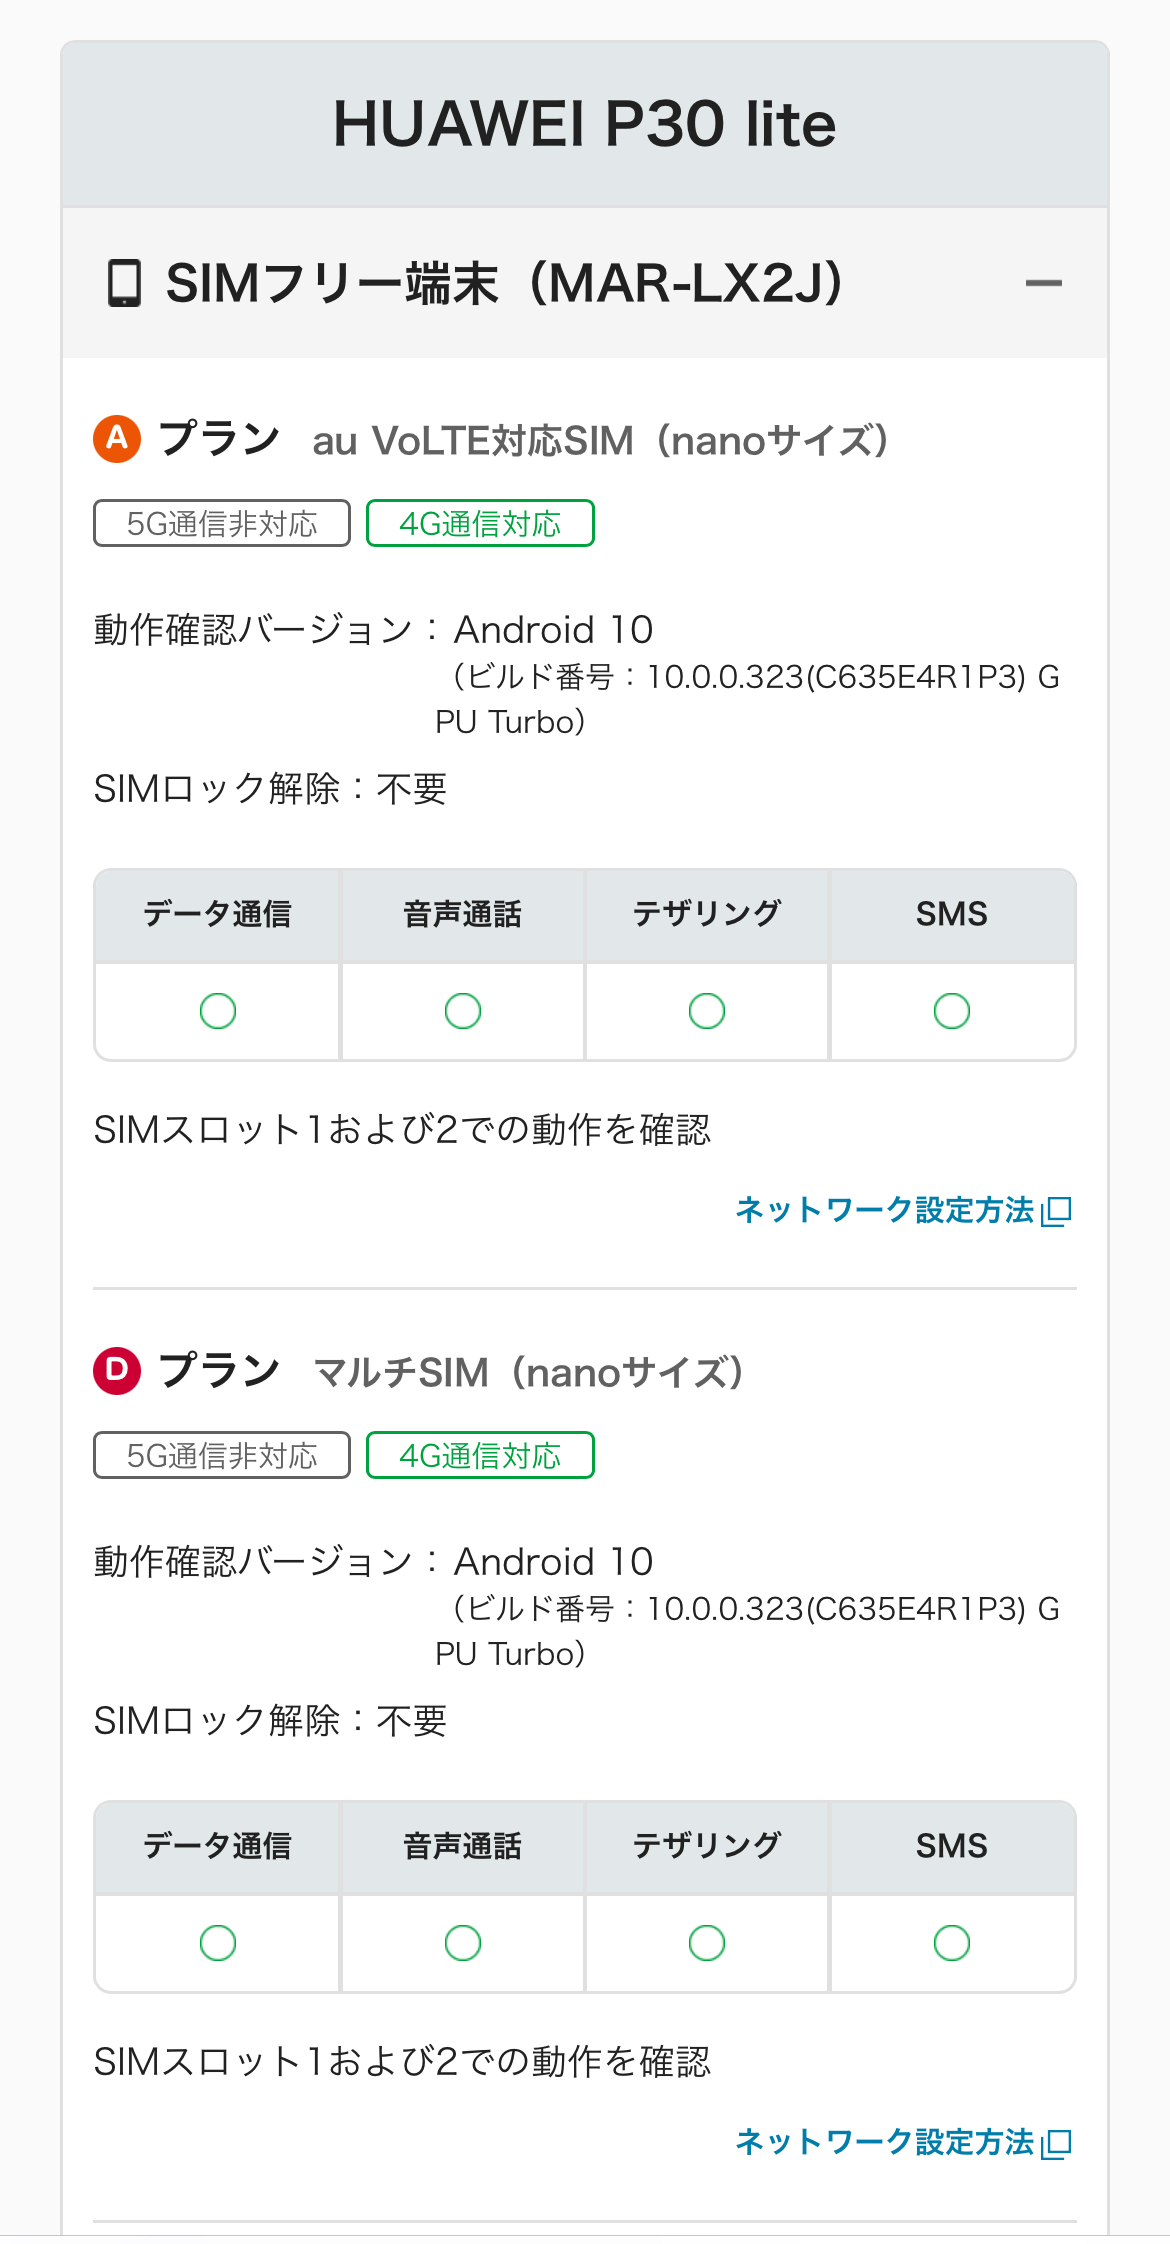Image resolution: width=1170 pixels, height=2244 pixels.
Task: Click the red D plan badge
Action: pyautogui.click(x=117, y=1370)
